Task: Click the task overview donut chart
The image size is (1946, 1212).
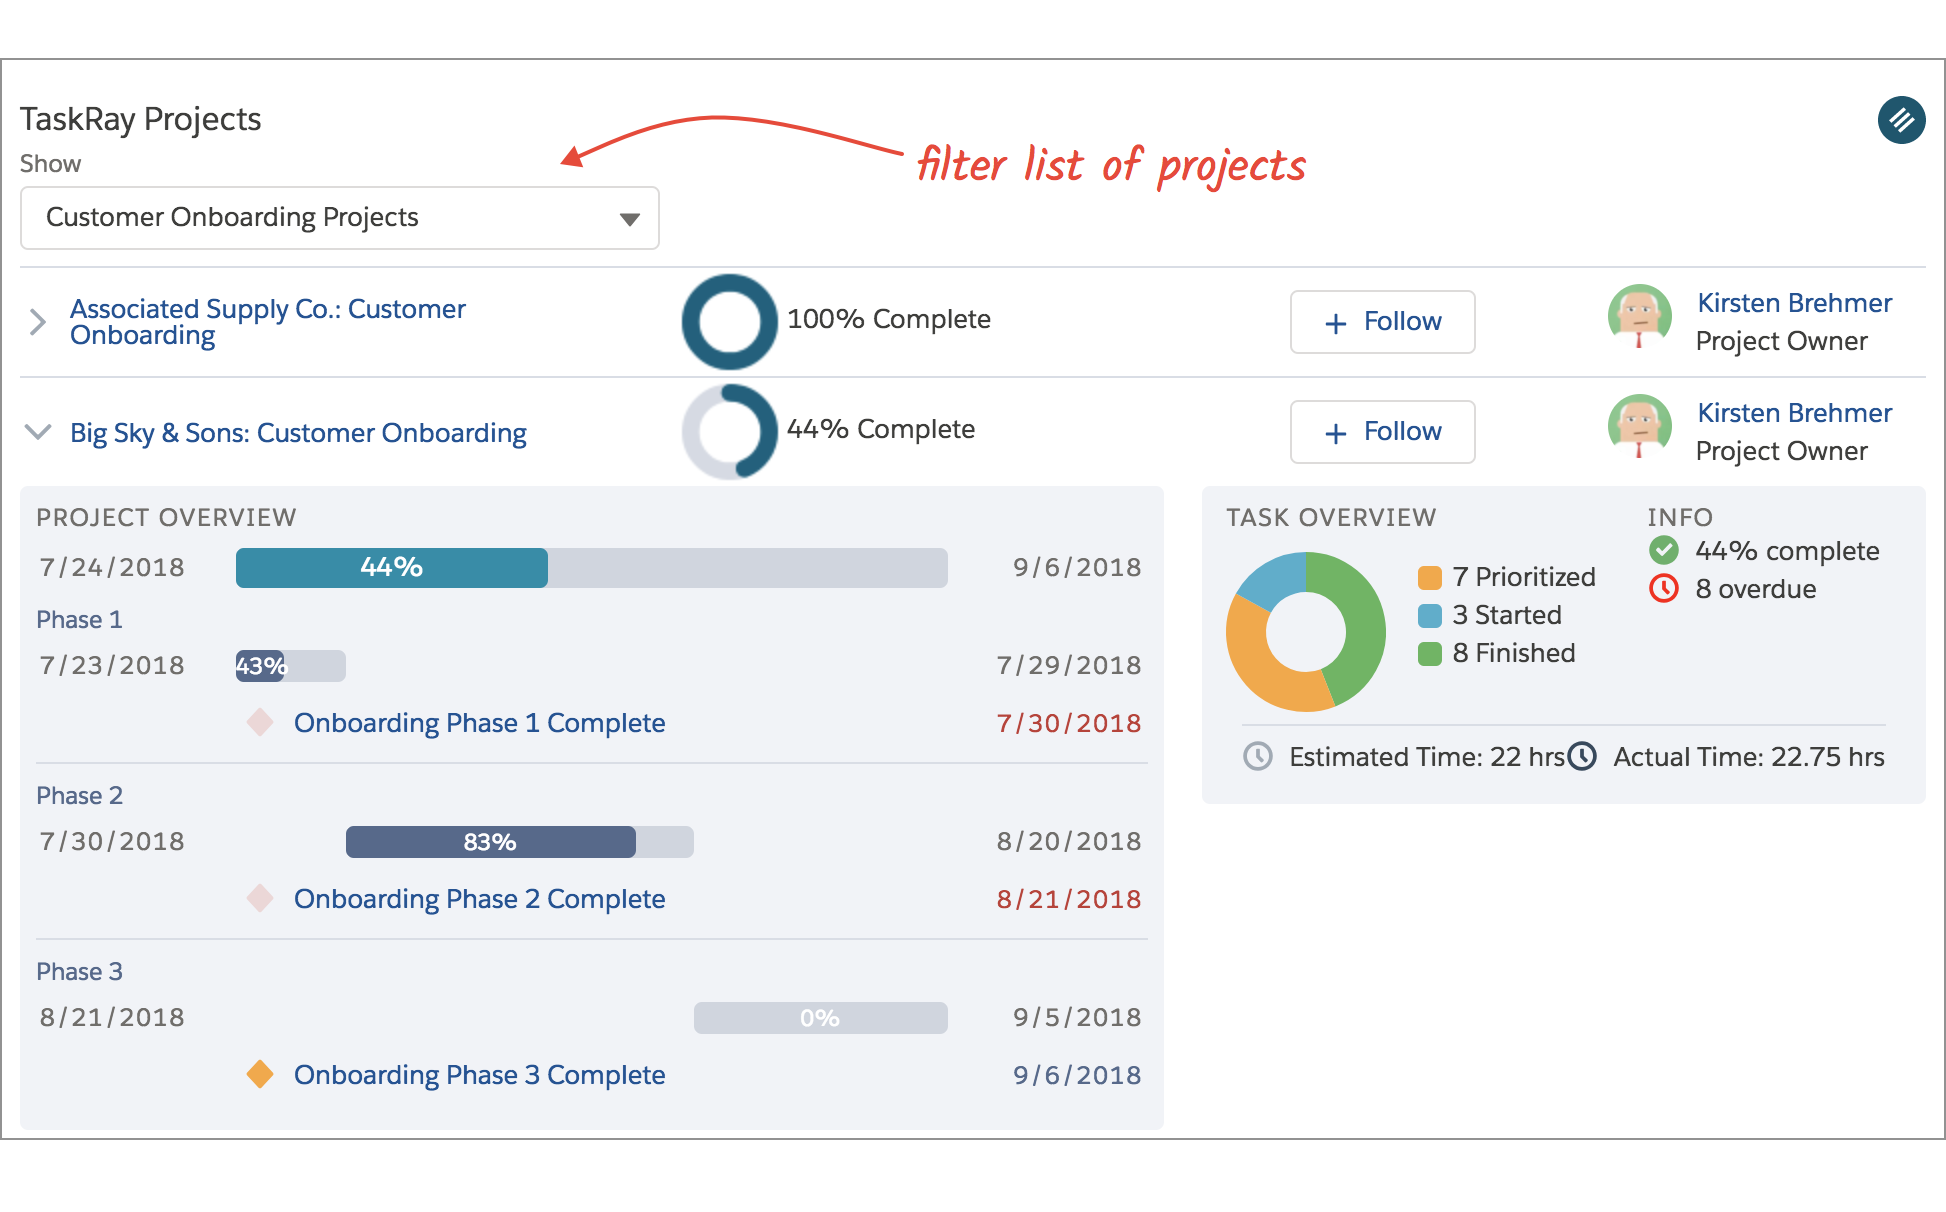Action: 1305,632
